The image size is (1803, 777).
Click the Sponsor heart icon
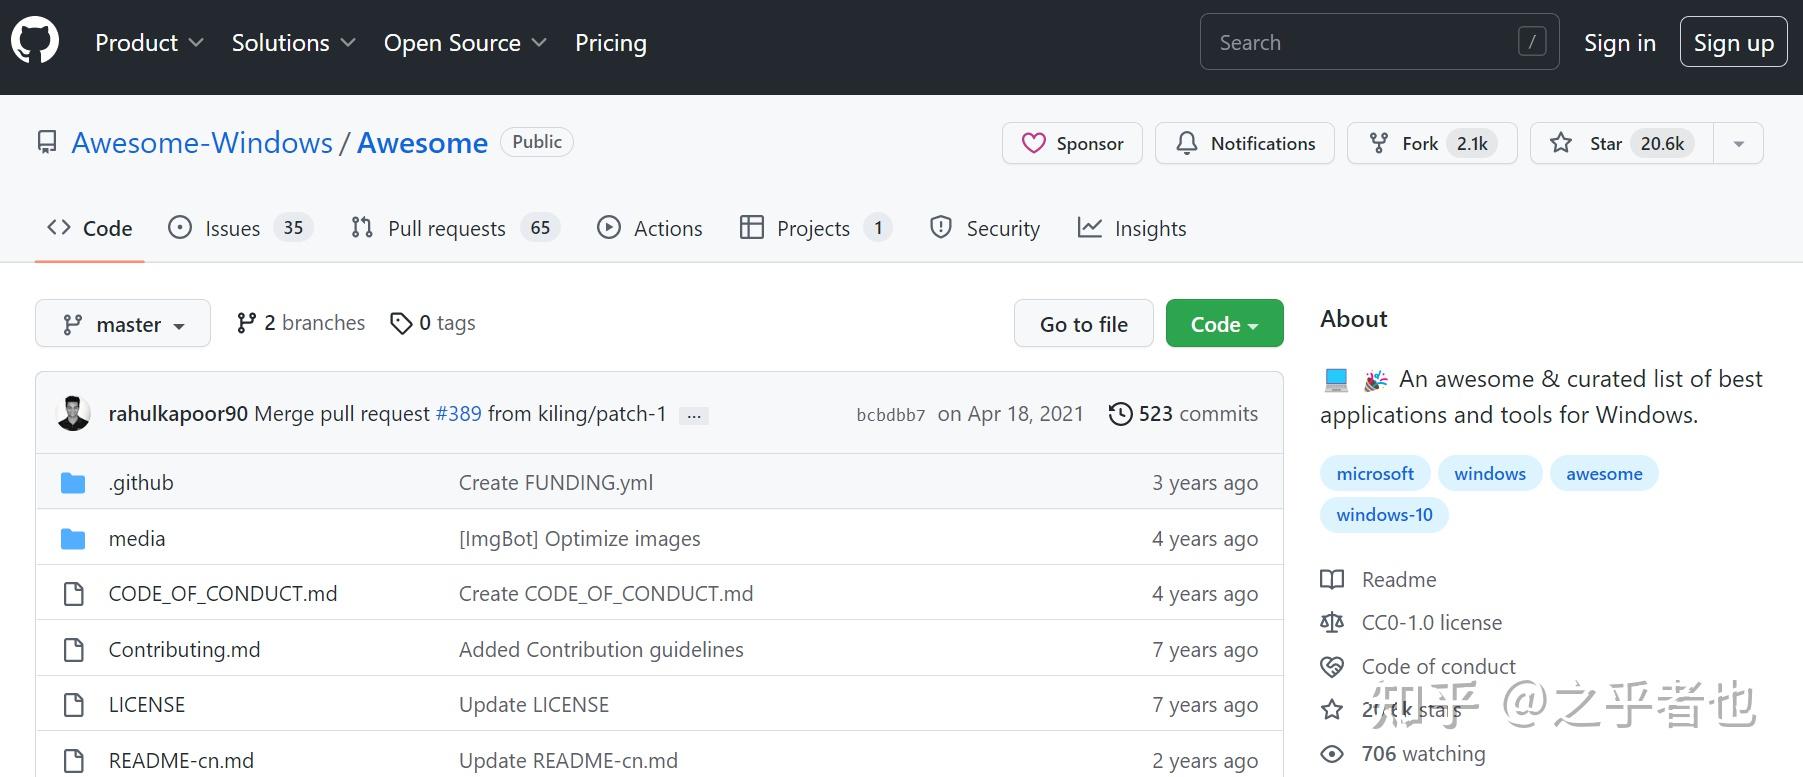pos(1034,143)
